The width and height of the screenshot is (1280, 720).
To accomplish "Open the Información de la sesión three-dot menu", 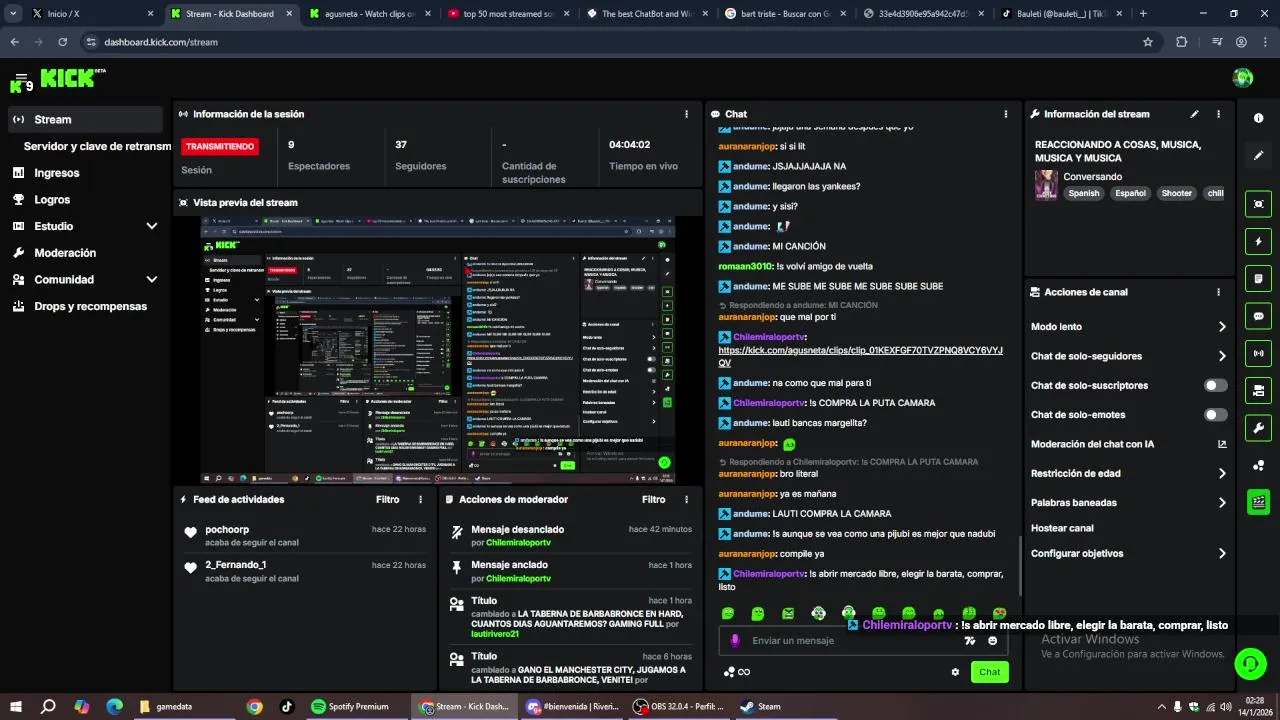I will pyautogui.click(x=686, y=114).
